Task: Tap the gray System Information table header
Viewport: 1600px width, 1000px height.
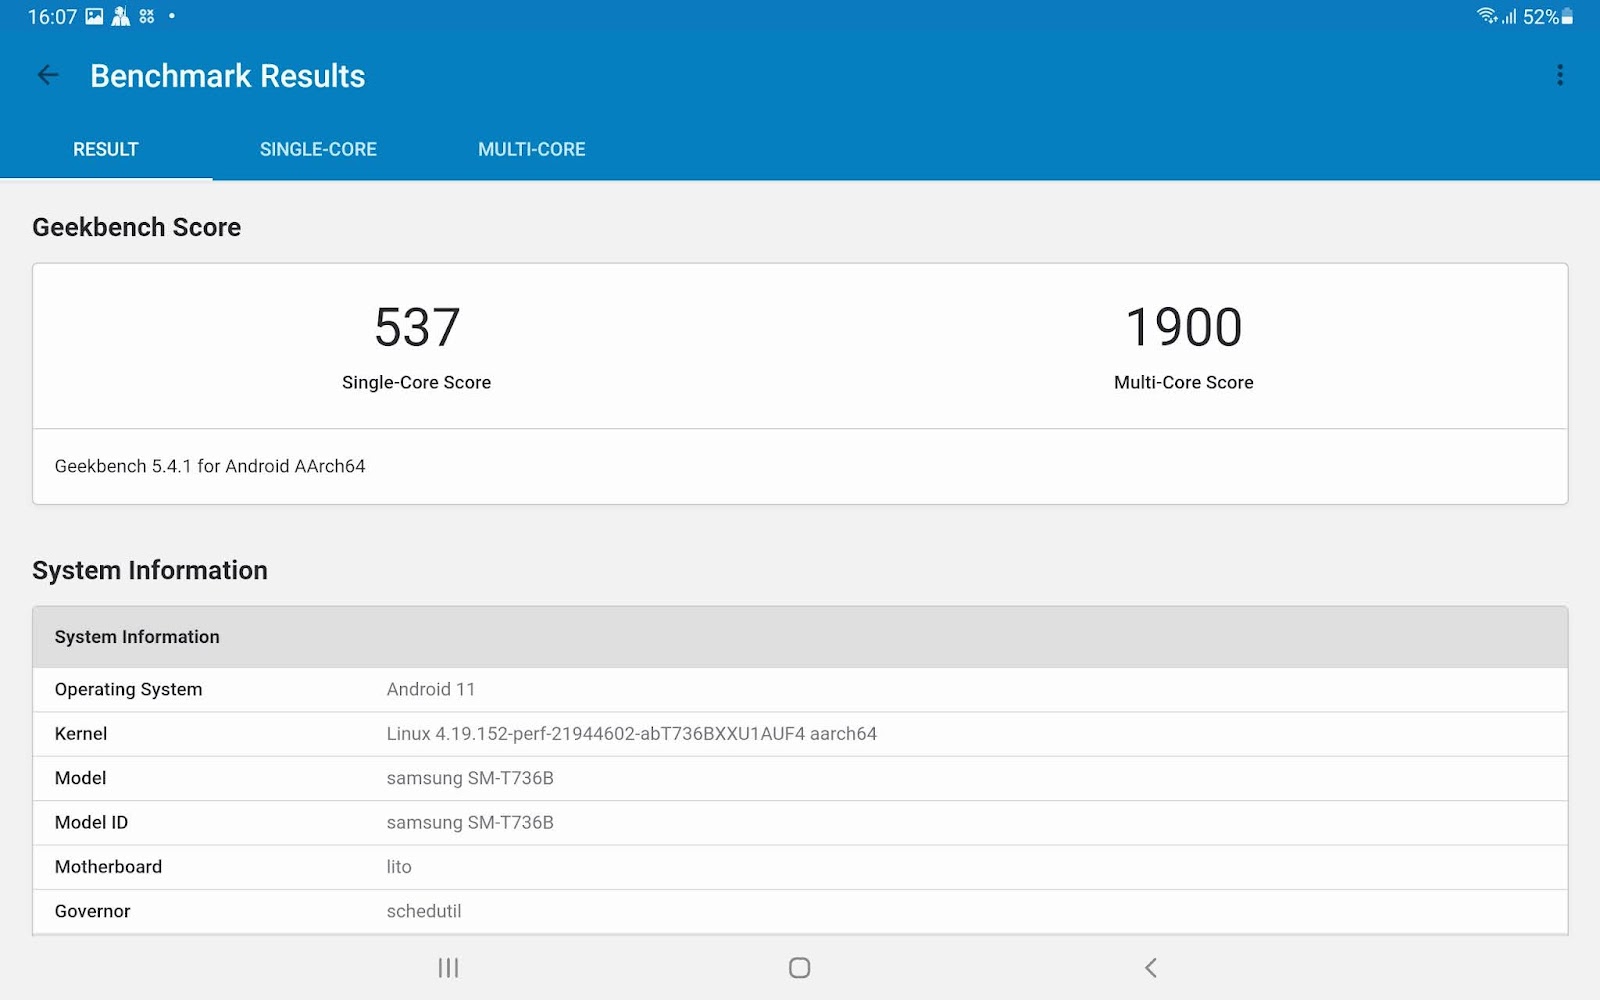Action: click(800, 637)
